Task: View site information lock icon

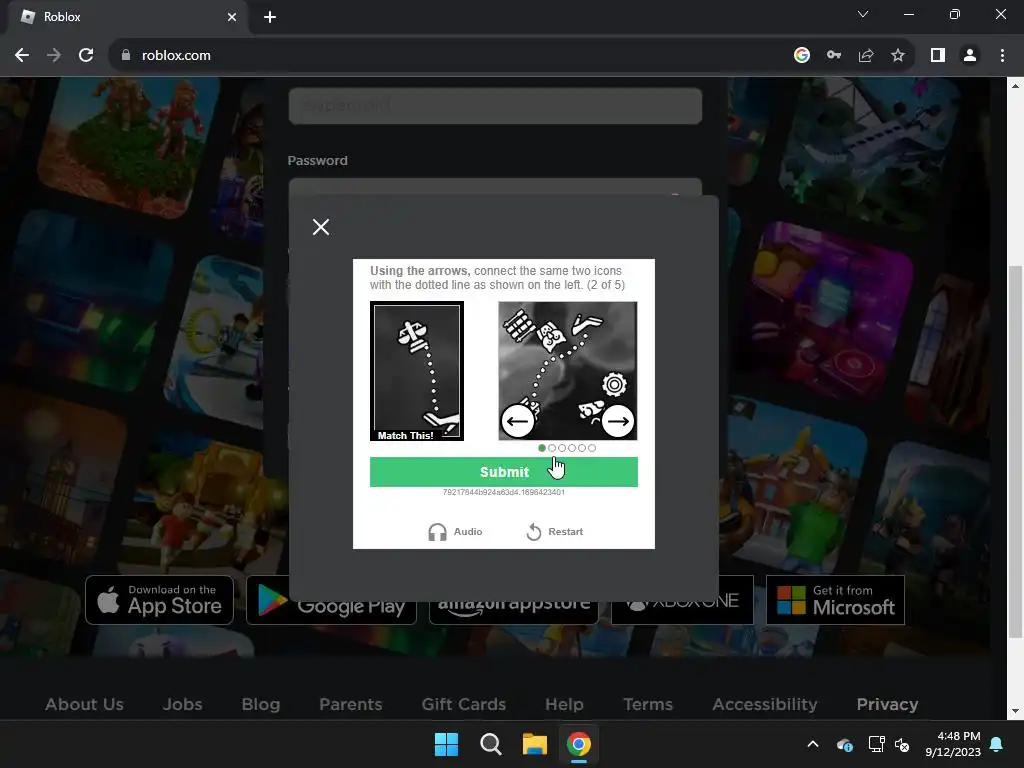Action: (x=126, y=56)
